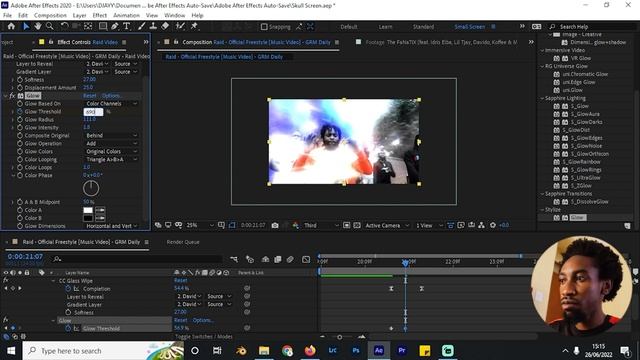Select the Clone Stamp tool
Screen dimensions: 640x360
153,27
